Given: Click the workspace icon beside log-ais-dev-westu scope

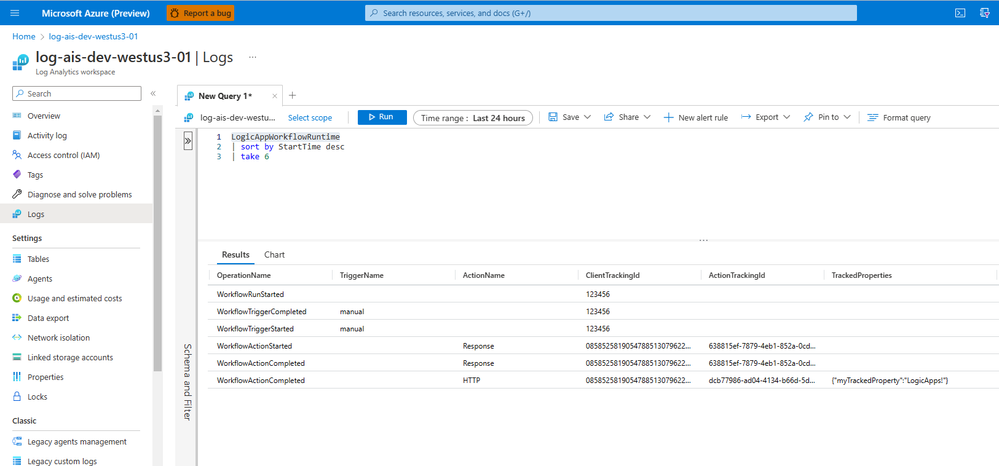Looking at the screenshot, I should tap(189, 118).
